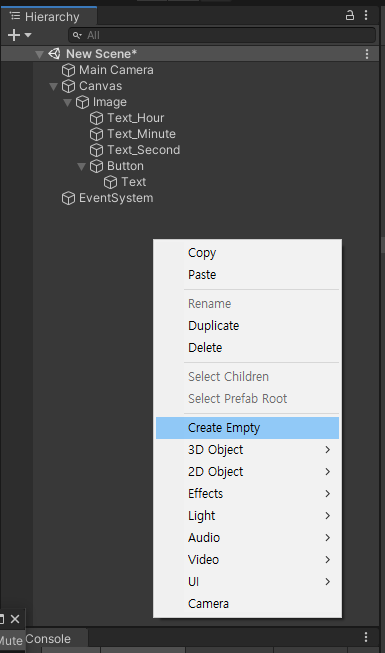Choose Paste from the context menu

[x=248, y=275]
